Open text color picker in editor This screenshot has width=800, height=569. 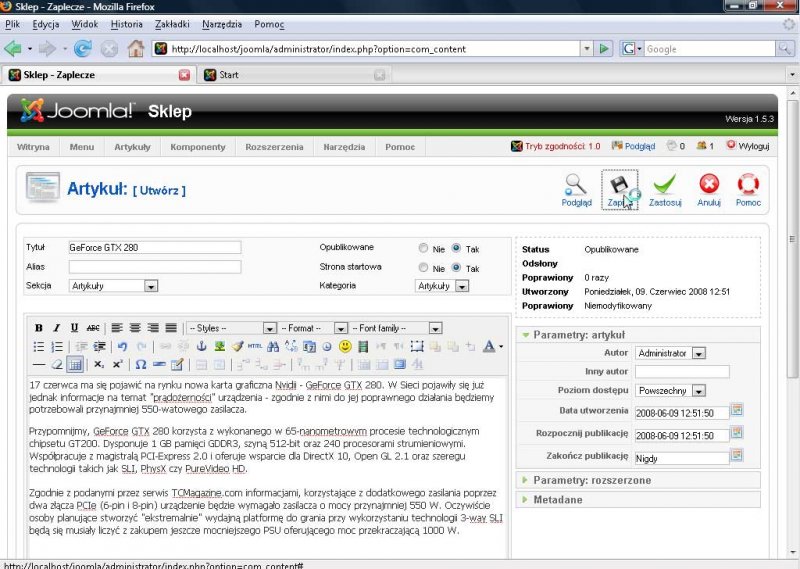coord(491,346)
